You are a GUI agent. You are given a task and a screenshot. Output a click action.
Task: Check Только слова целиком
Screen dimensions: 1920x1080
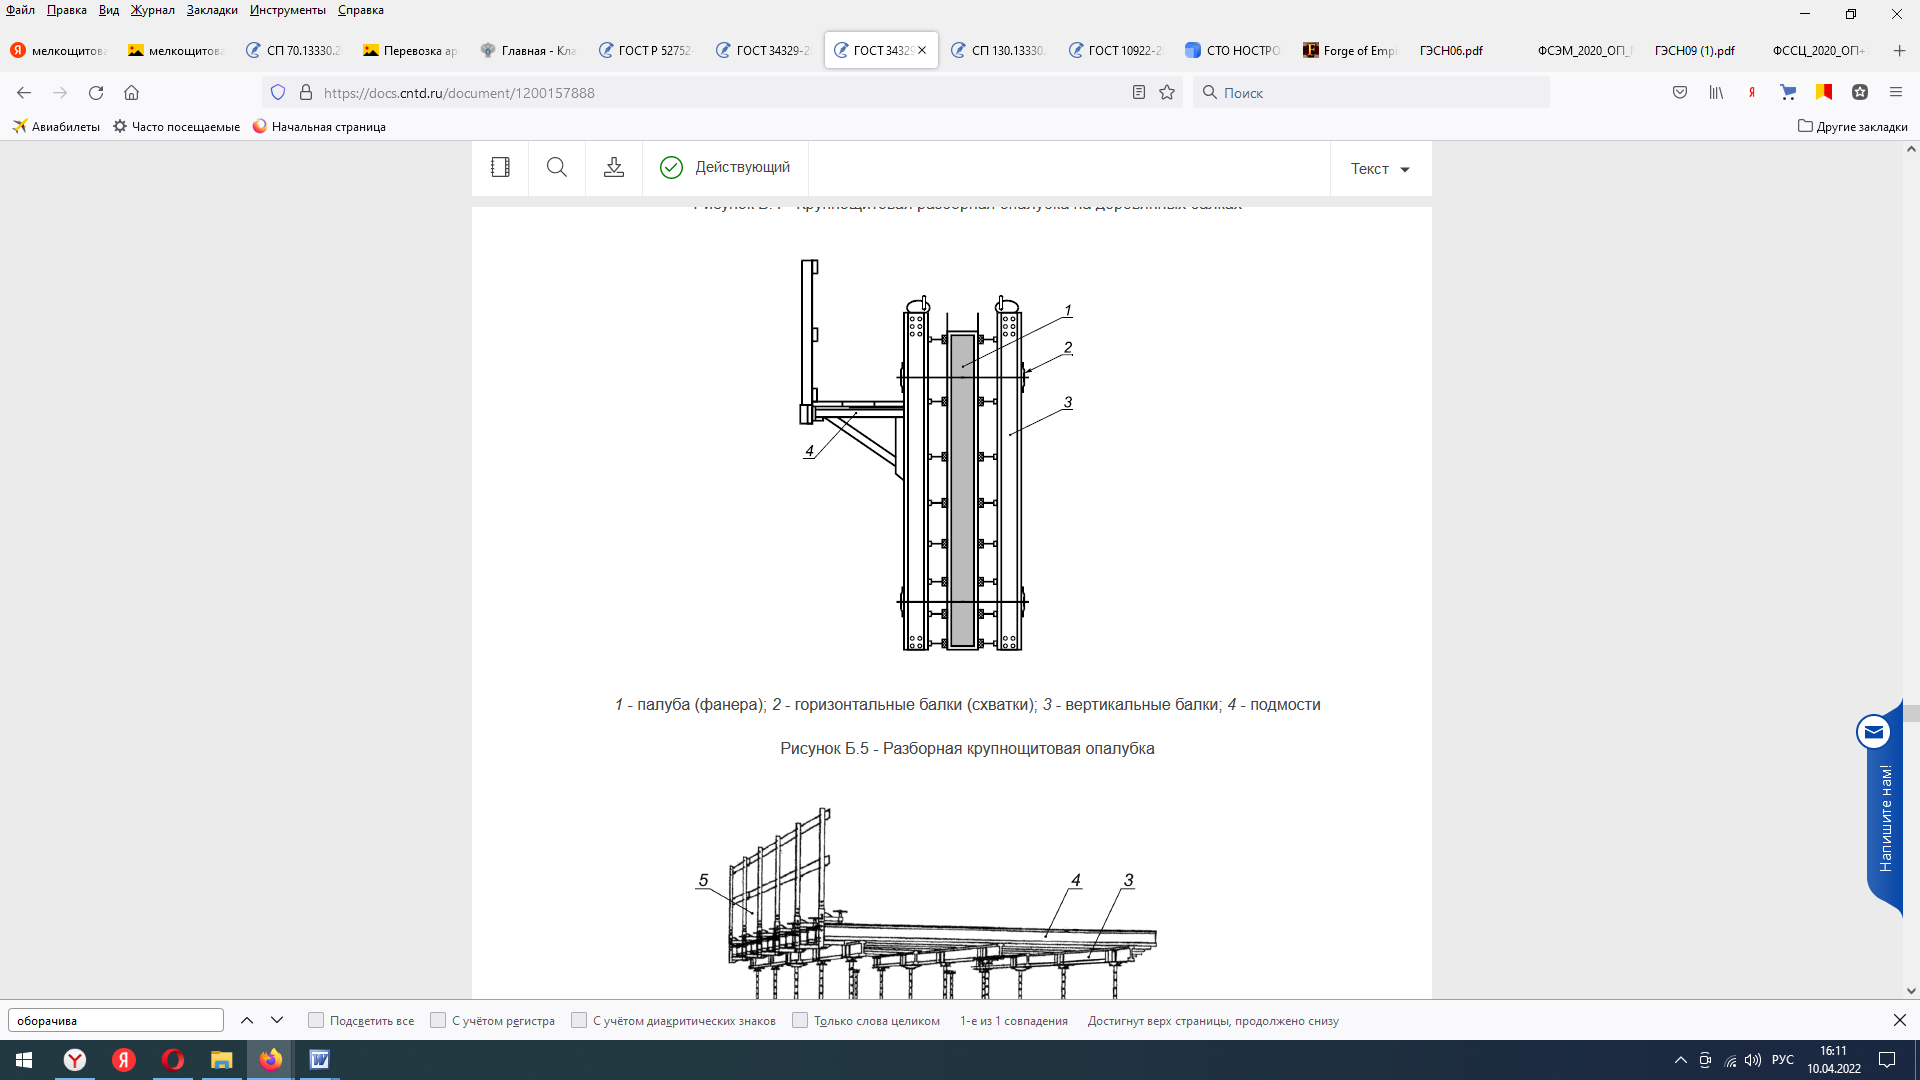(800, 1020)
